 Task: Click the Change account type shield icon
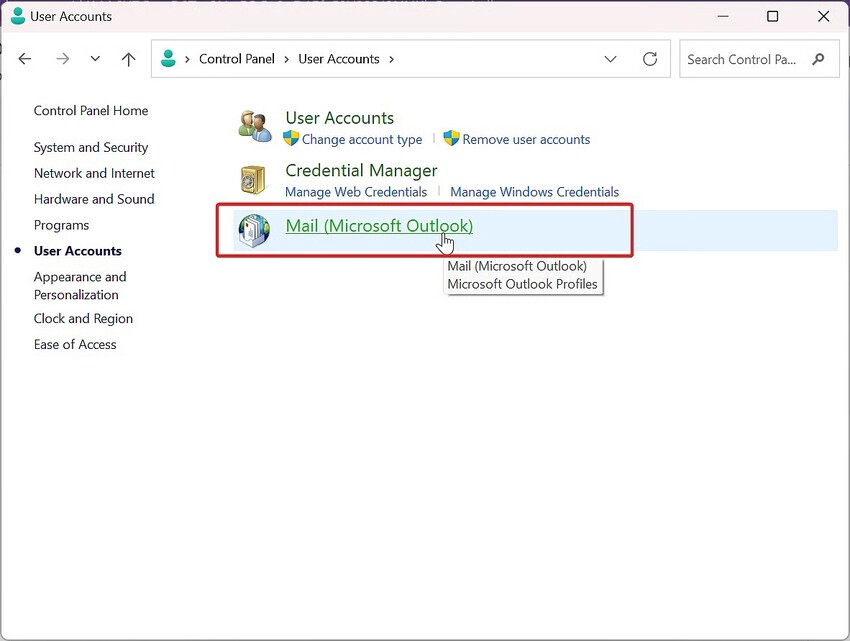pyautogui.click(x=289, y=140)
